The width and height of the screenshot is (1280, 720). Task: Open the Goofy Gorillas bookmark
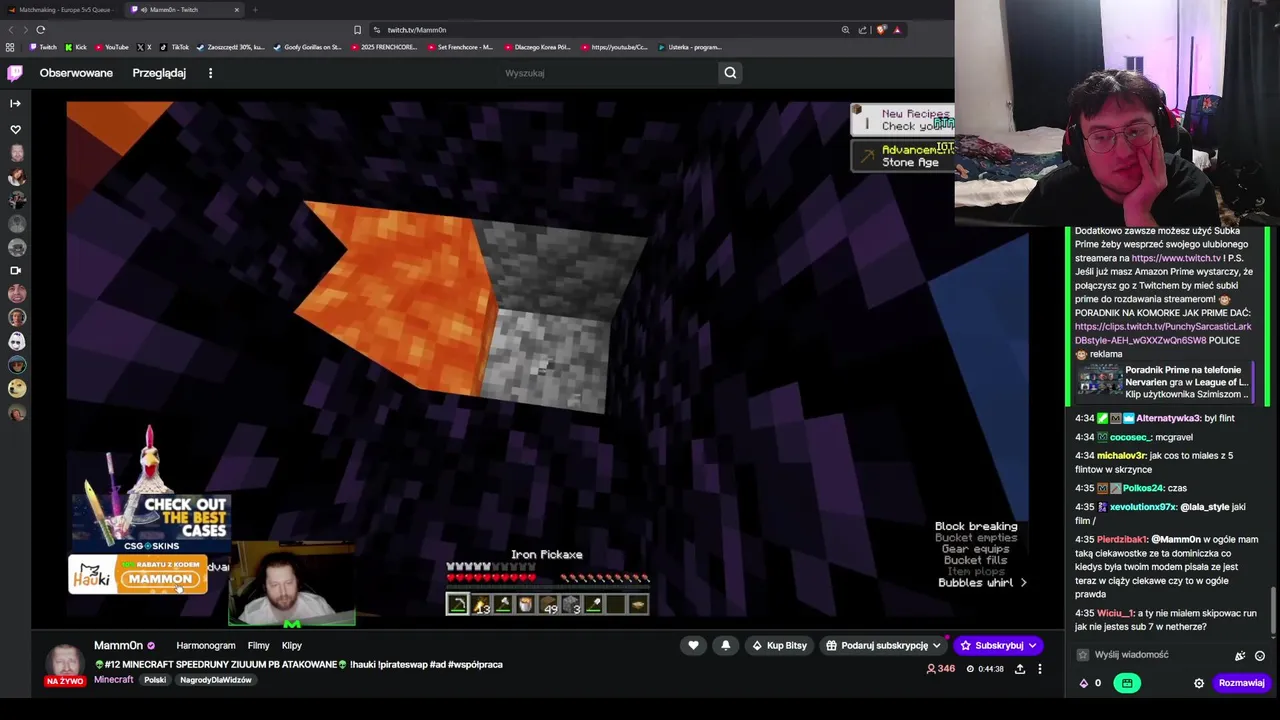pyautogui.click(x=308, y=47)
